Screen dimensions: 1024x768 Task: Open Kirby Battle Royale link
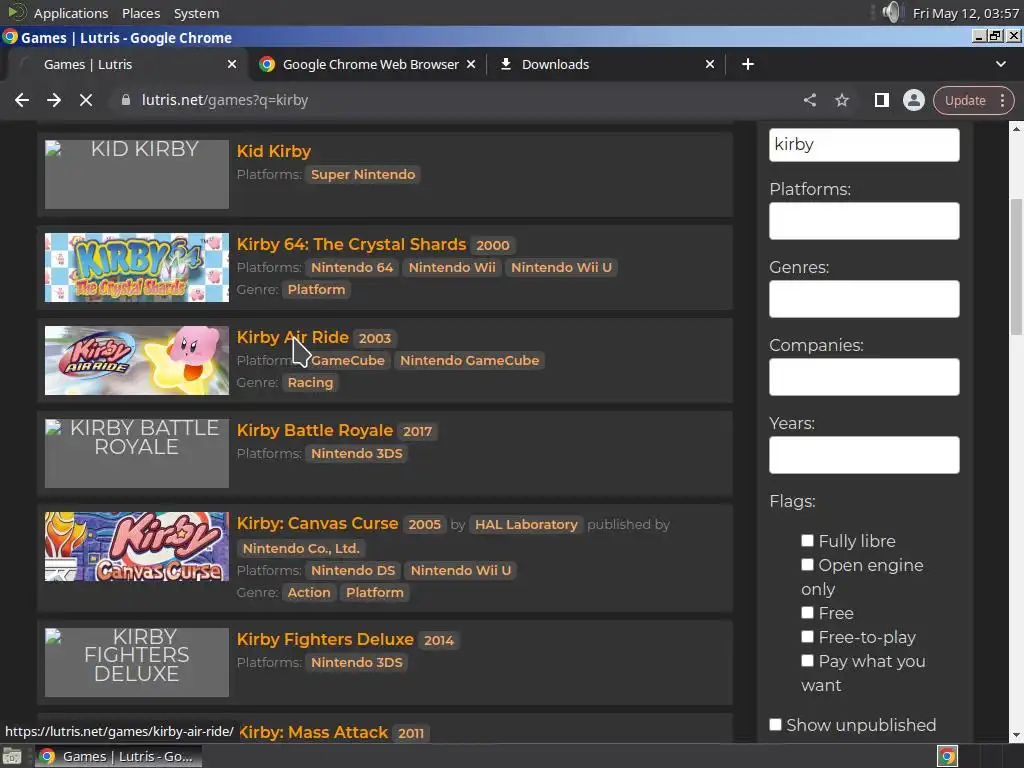pyautogui.click(x=315, y=430)
